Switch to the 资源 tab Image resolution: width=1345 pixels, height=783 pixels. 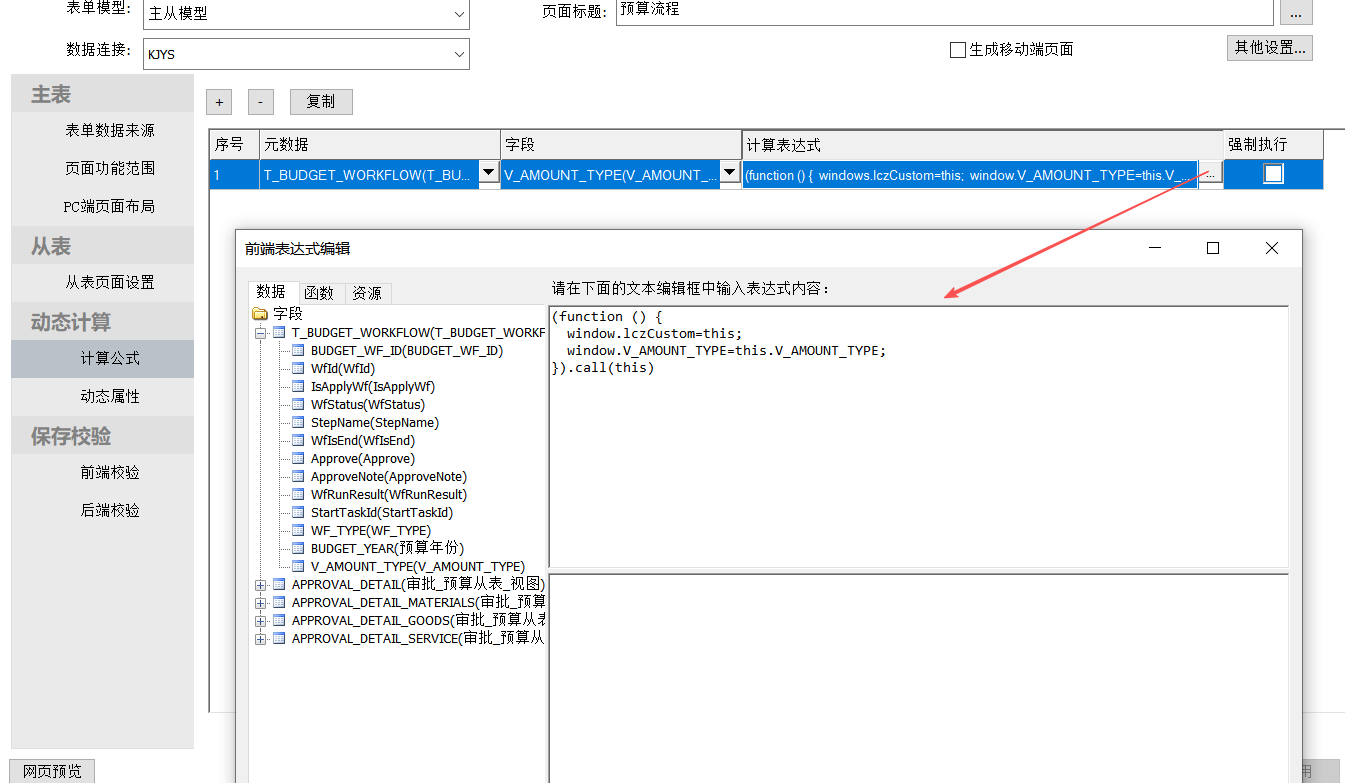click(x=367, y=293)
